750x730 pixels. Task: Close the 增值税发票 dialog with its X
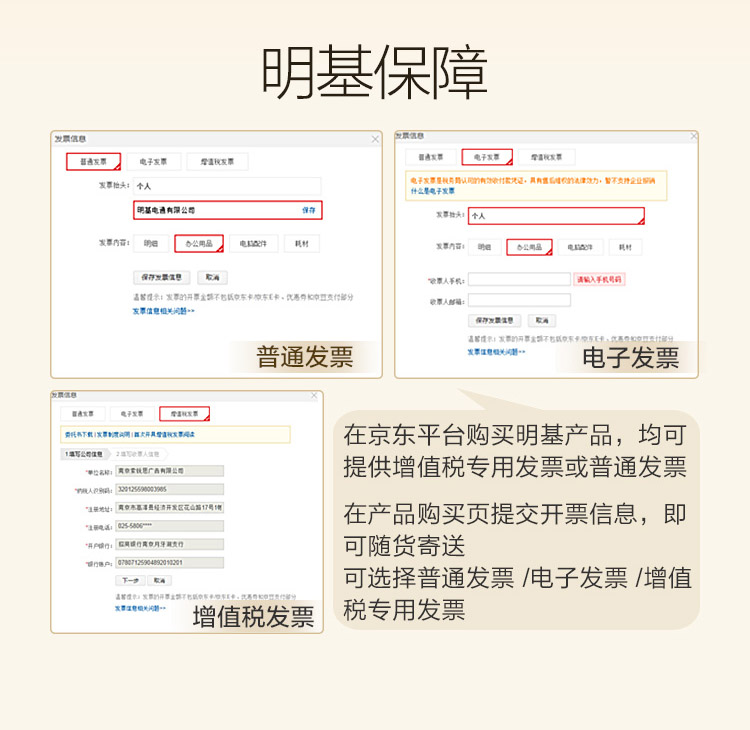(314, 395)
